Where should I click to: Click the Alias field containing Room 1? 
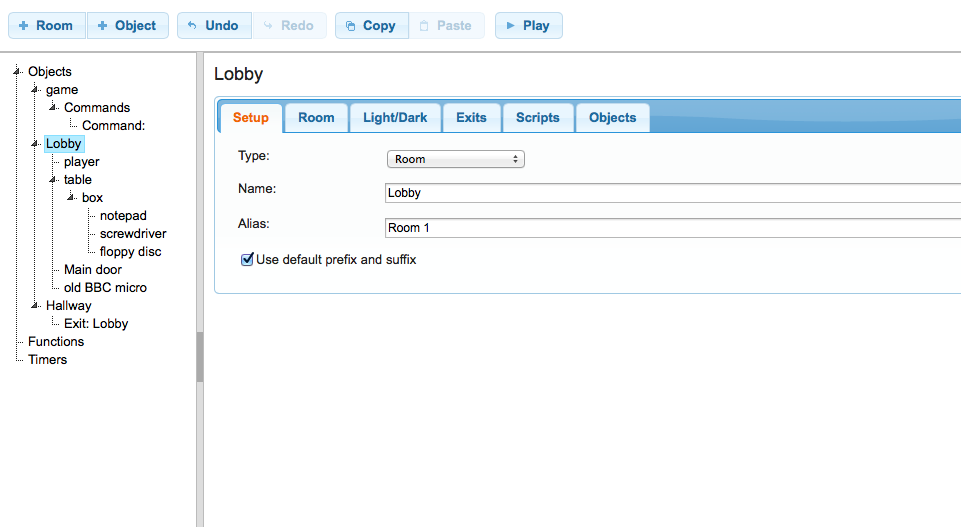pyautogui.click(x=670, y=228)
